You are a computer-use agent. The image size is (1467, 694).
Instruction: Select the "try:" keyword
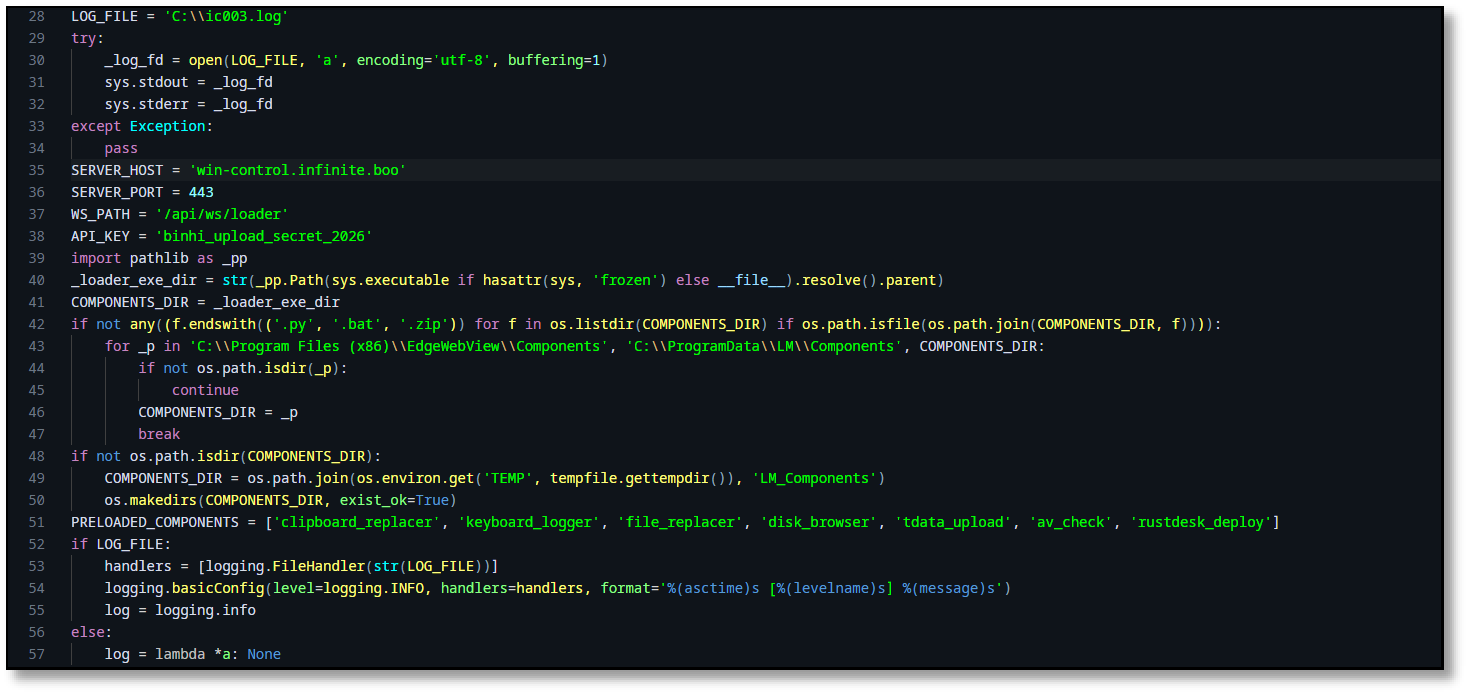tap(88, 38)
